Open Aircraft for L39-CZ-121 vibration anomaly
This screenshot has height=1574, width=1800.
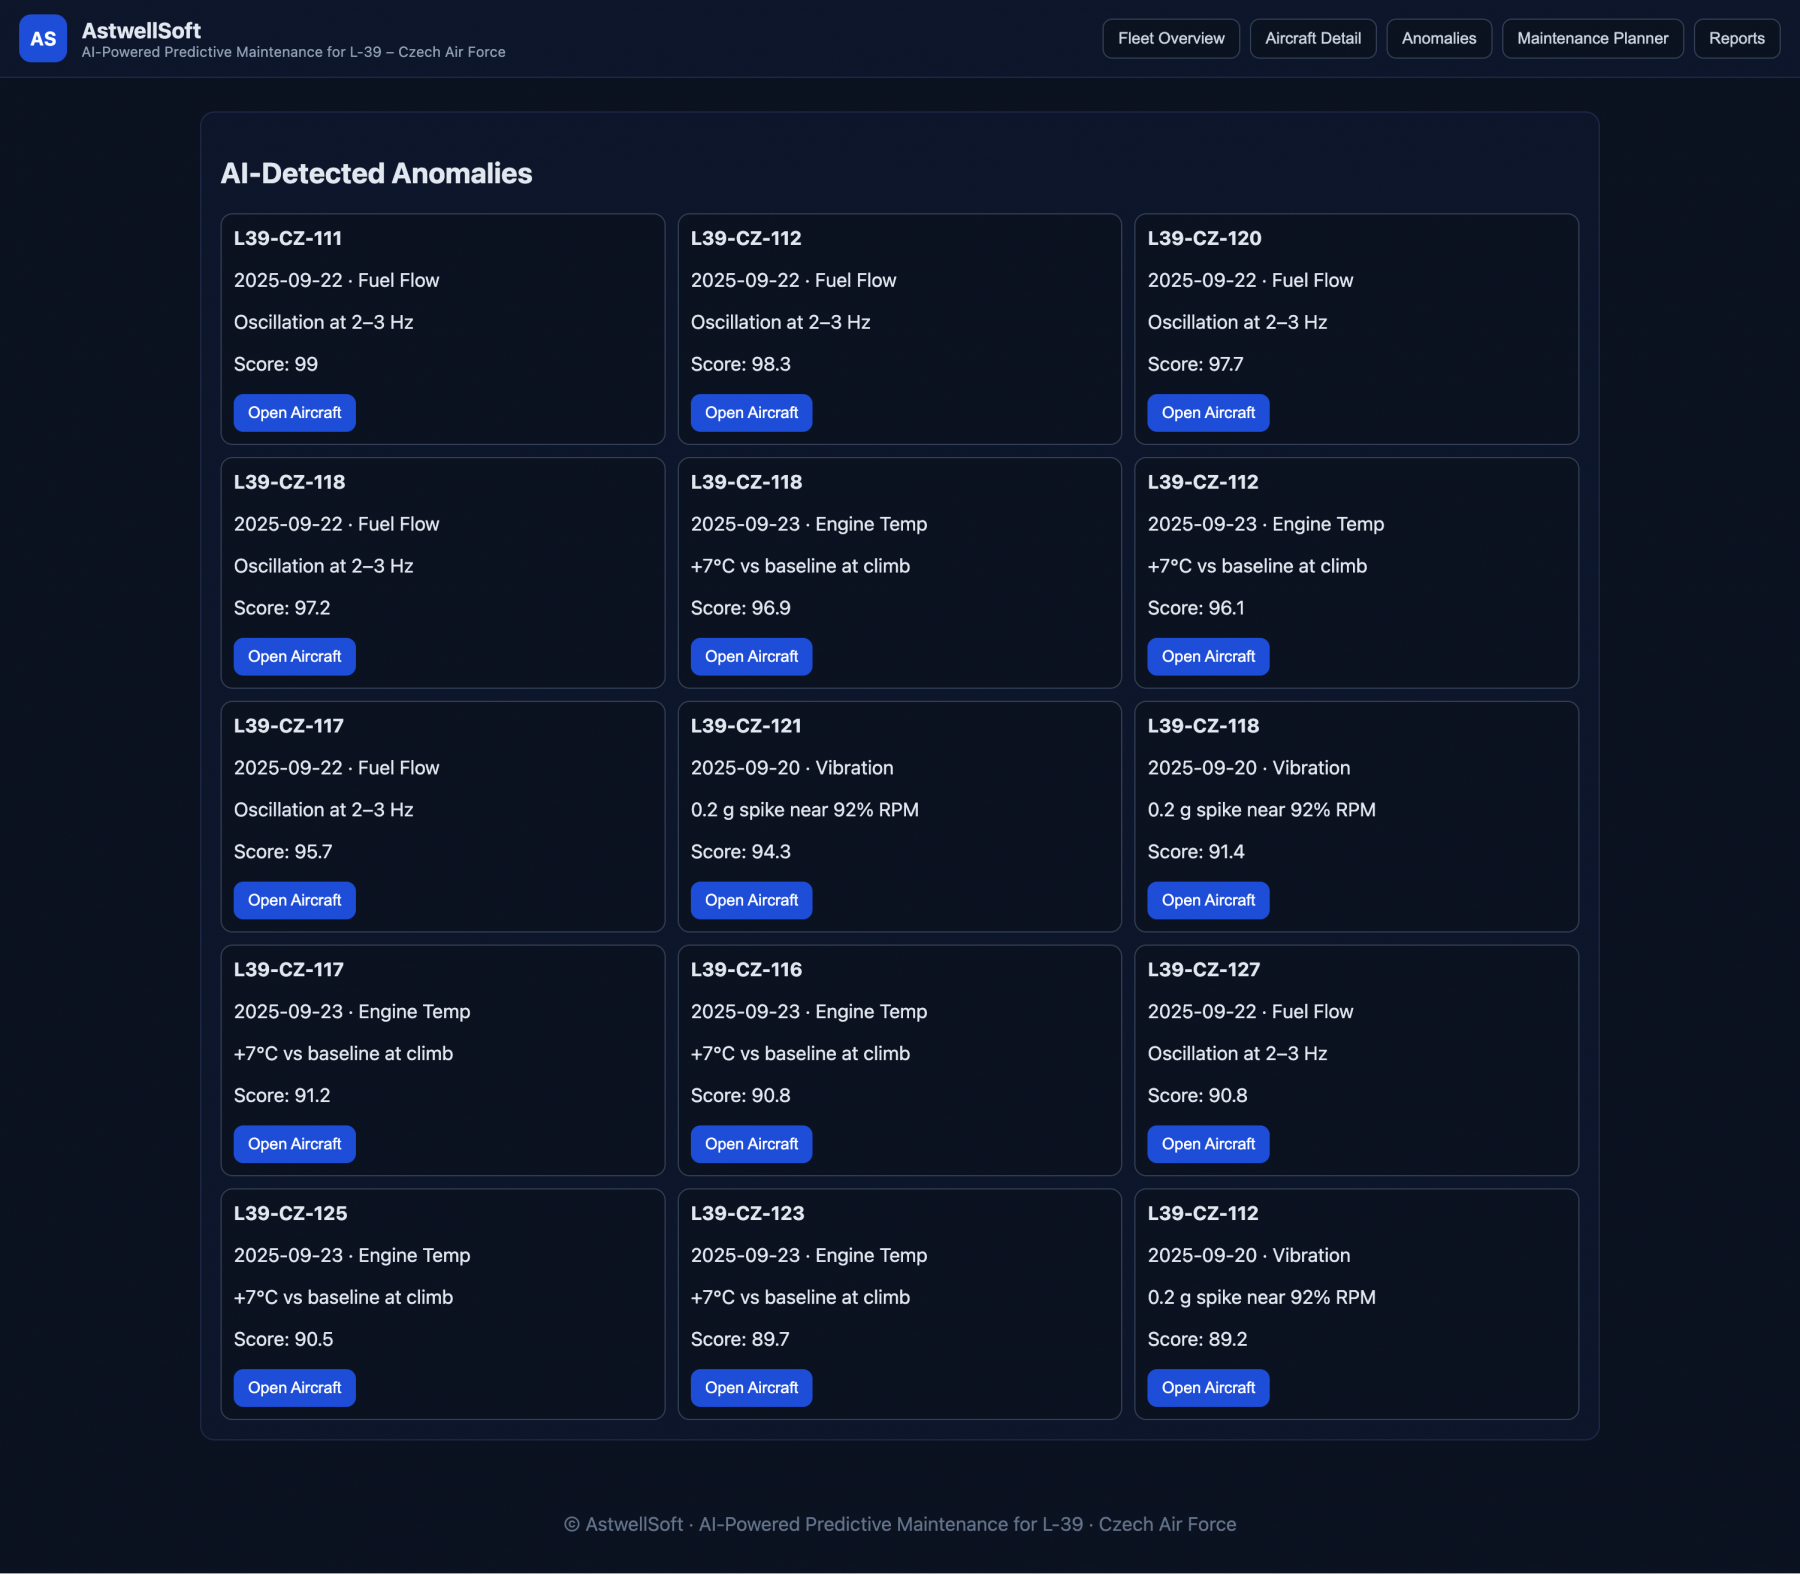[x=751, y=901]
